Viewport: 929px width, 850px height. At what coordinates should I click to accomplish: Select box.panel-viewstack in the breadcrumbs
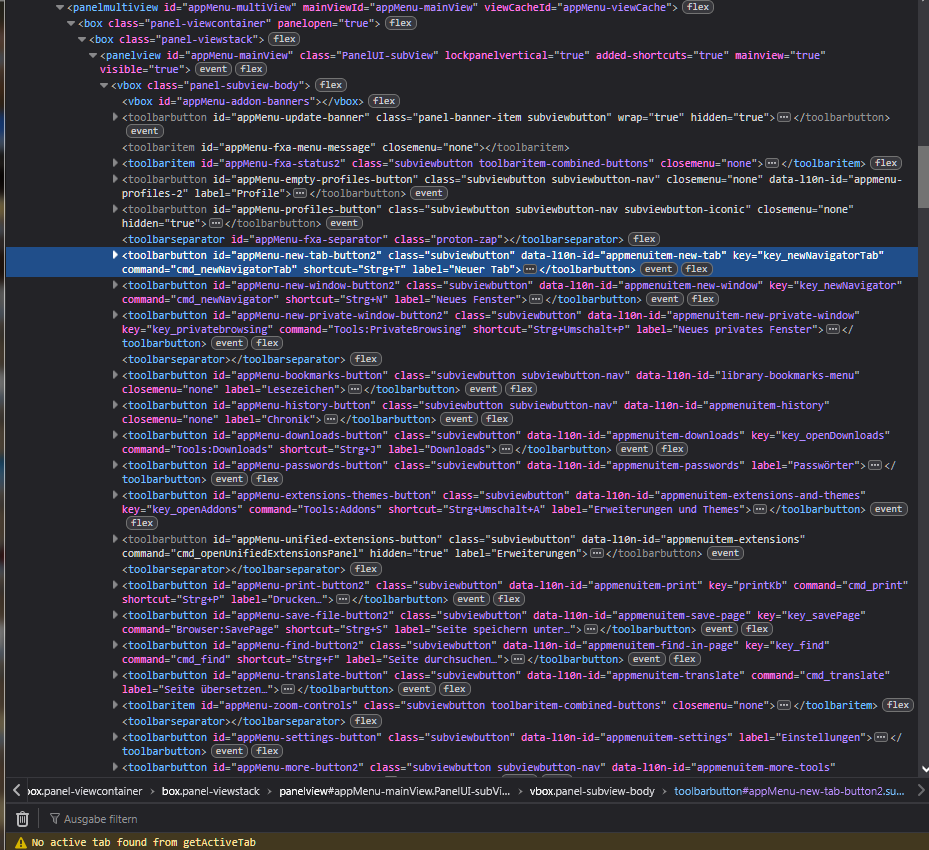210,791
